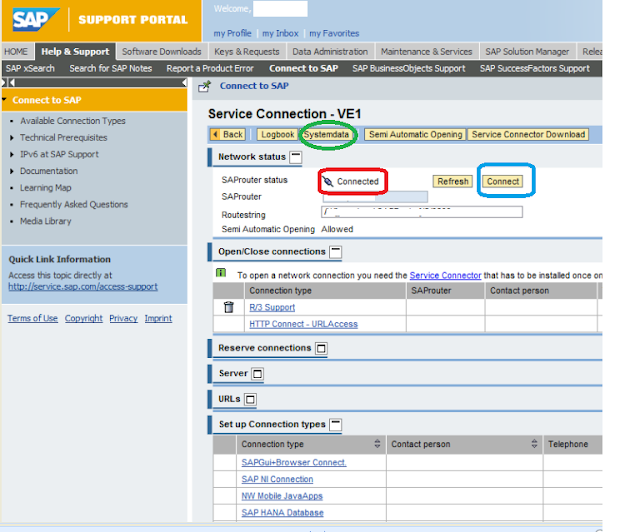Collapse the Connect to SAP sidebar header
The height and width of the screenshot is (532, 640).
pos(4,100)
